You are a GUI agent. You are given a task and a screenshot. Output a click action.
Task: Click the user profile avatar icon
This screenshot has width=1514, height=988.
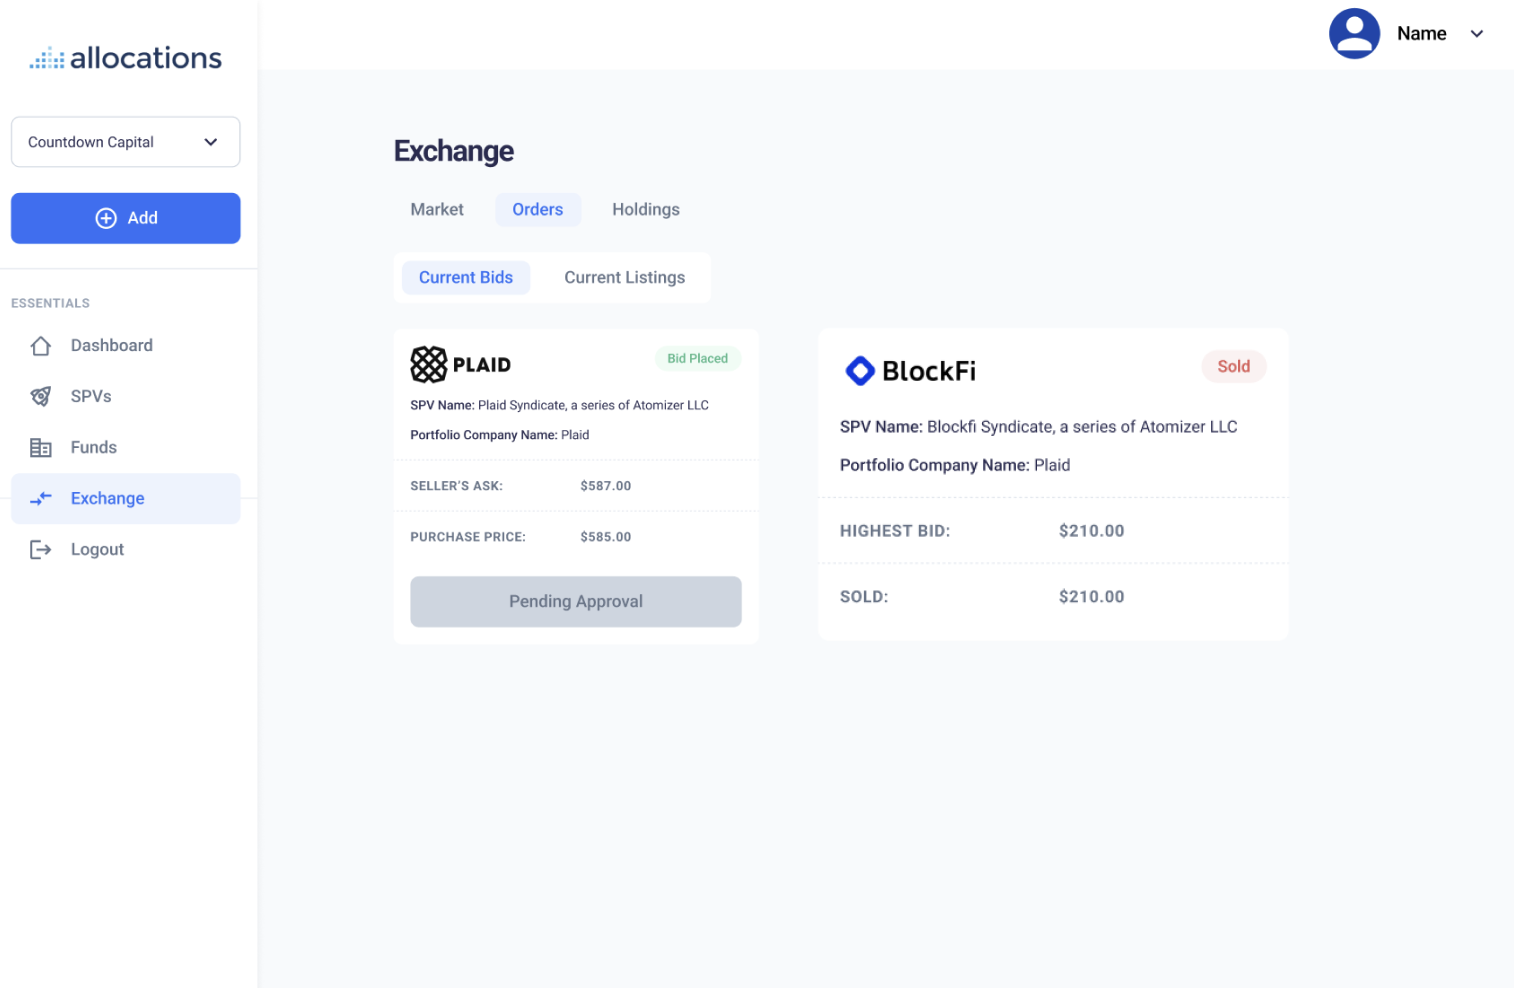pyautogui.click(x=1354, y=33)
